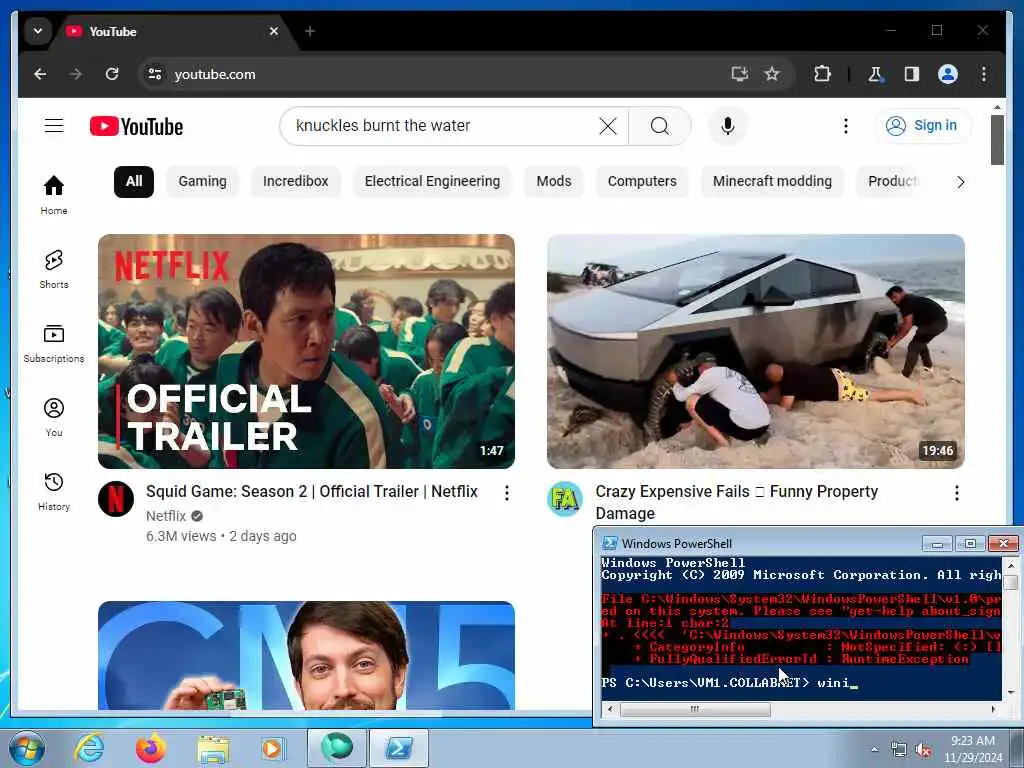Open the Chrome tab search dropdown
The width and height of the screenshot is (1024, 768).
point(37,31)
